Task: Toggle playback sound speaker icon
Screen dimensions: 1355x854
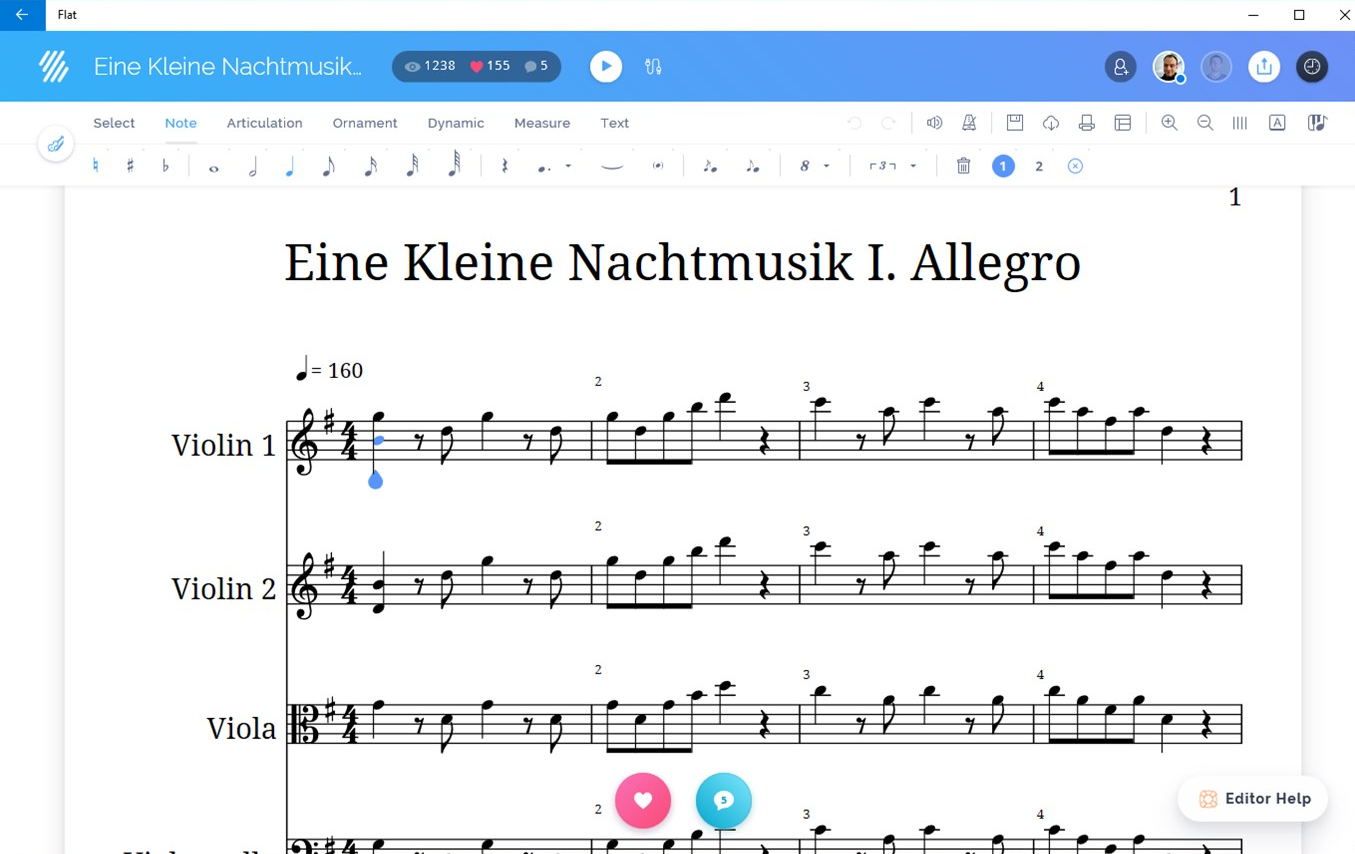Action: click(934, 123)
